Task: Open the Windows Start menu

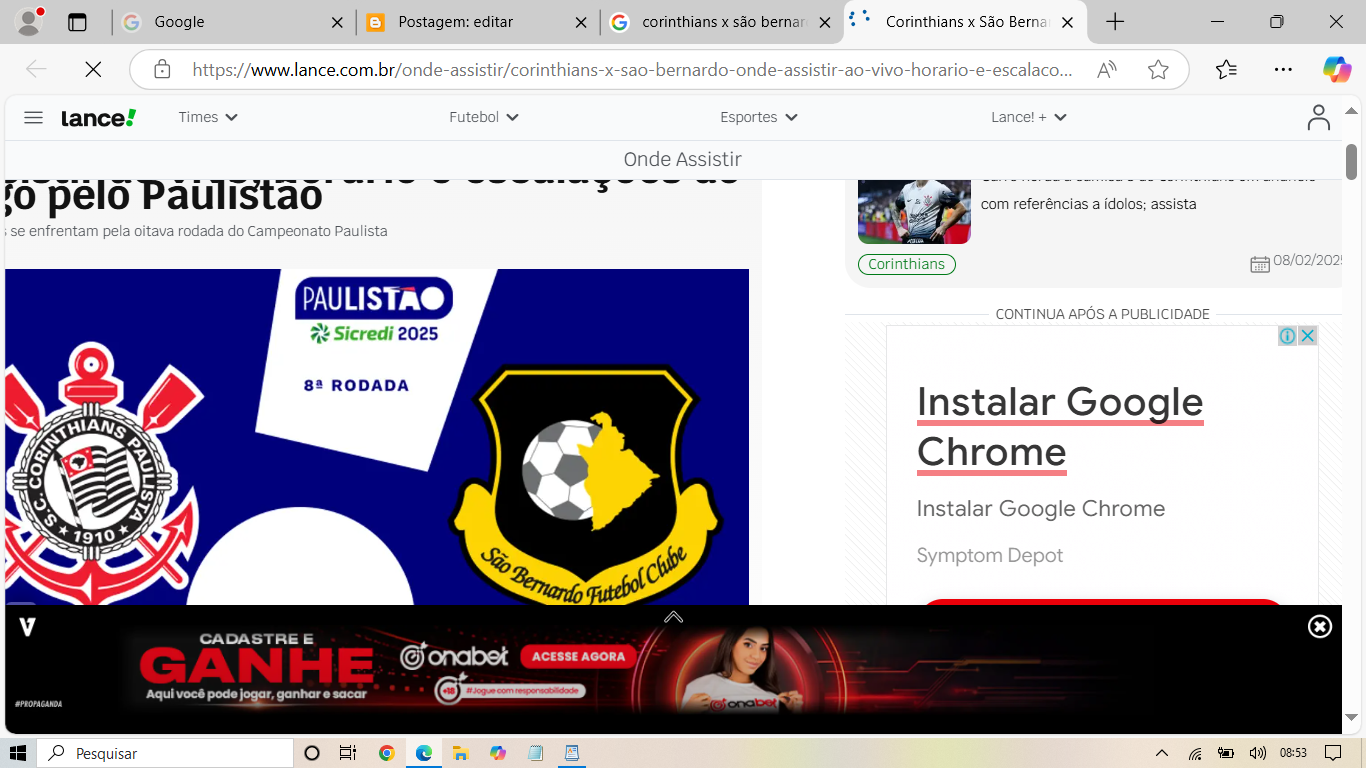Action: coord(18,753)
